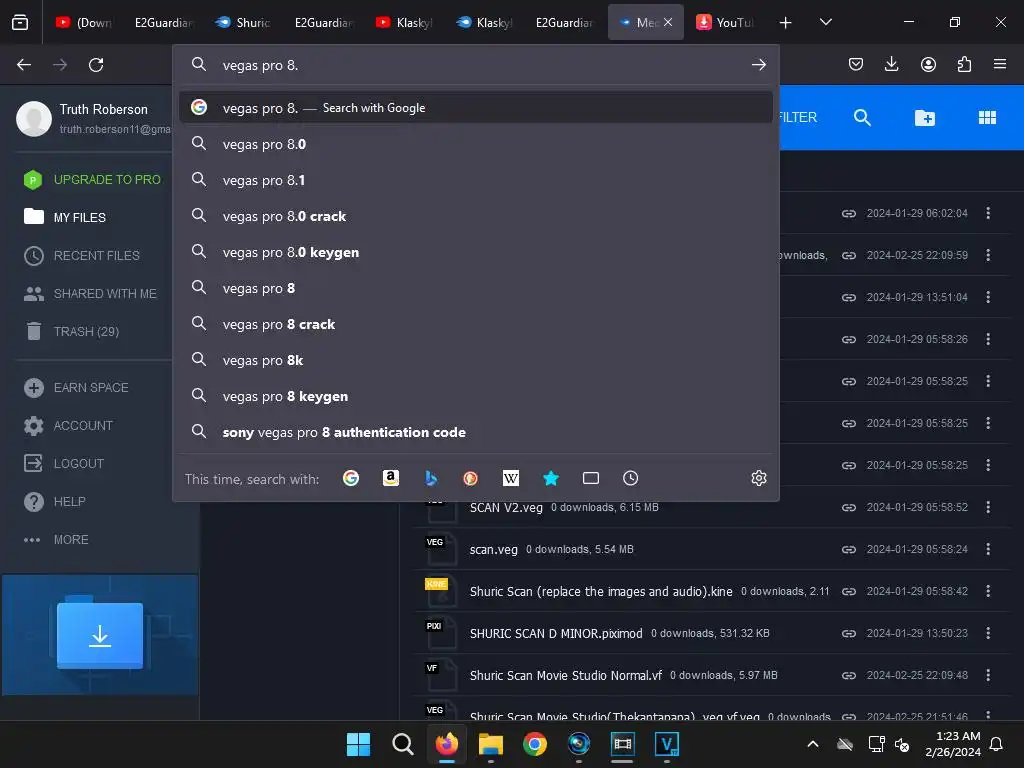Open options menu for scan.veg

[x=988, y=549]
